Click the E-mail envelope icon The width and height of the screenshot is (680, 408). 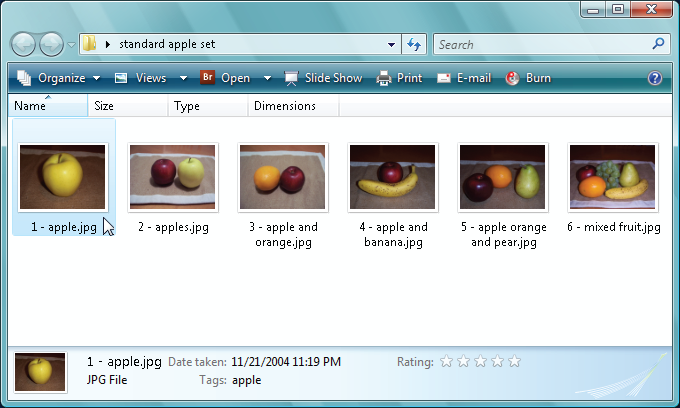443,78
